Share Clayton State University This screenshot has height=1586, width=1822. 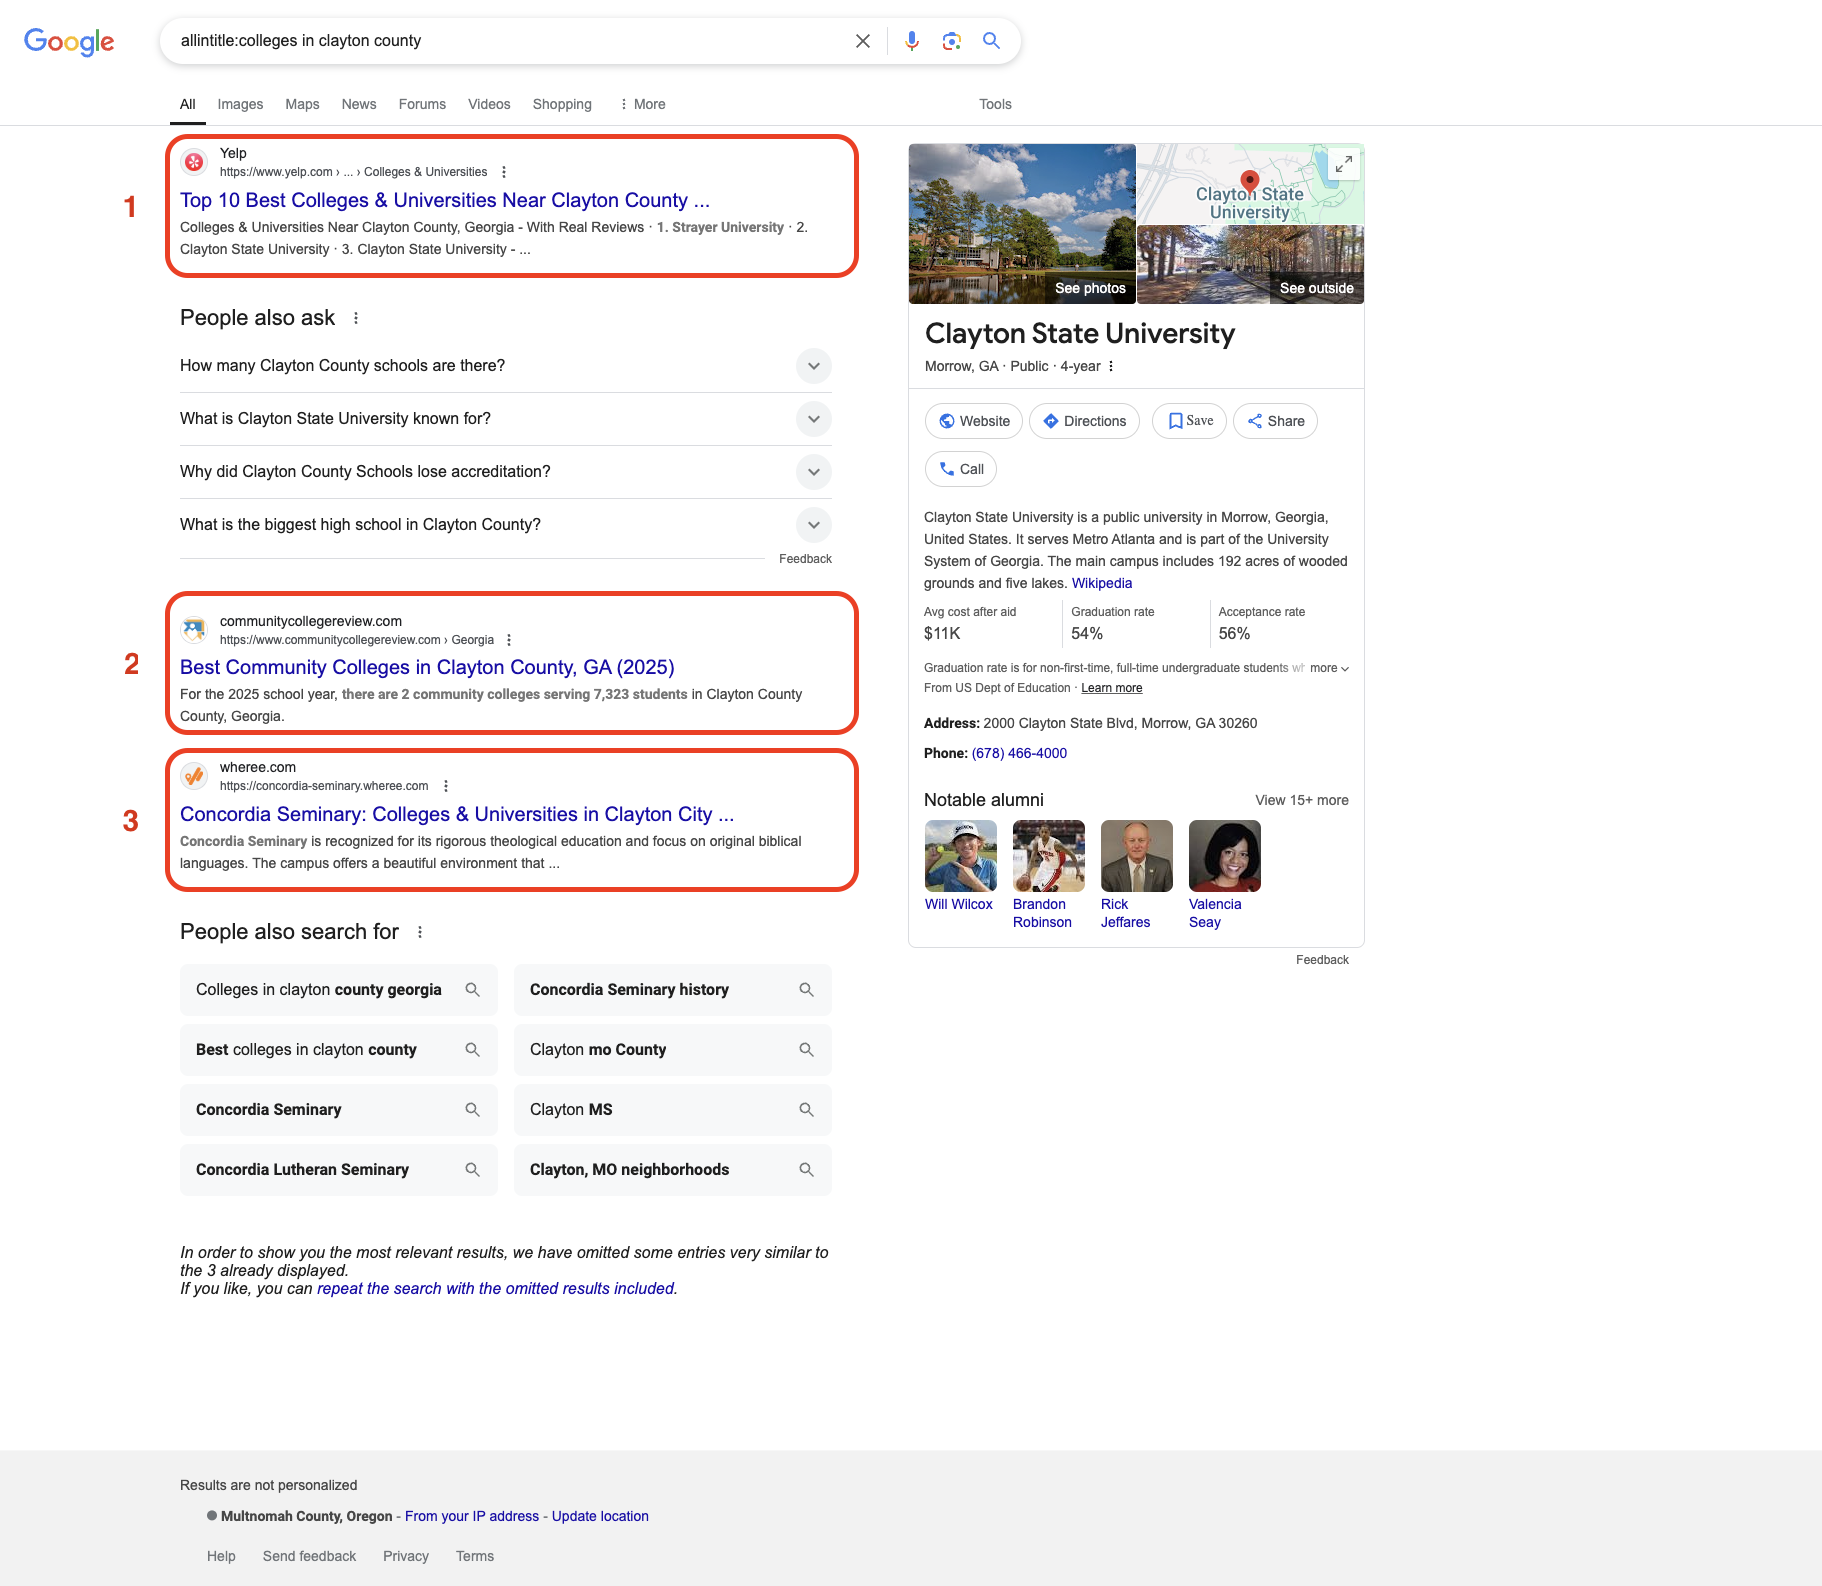1275,421
